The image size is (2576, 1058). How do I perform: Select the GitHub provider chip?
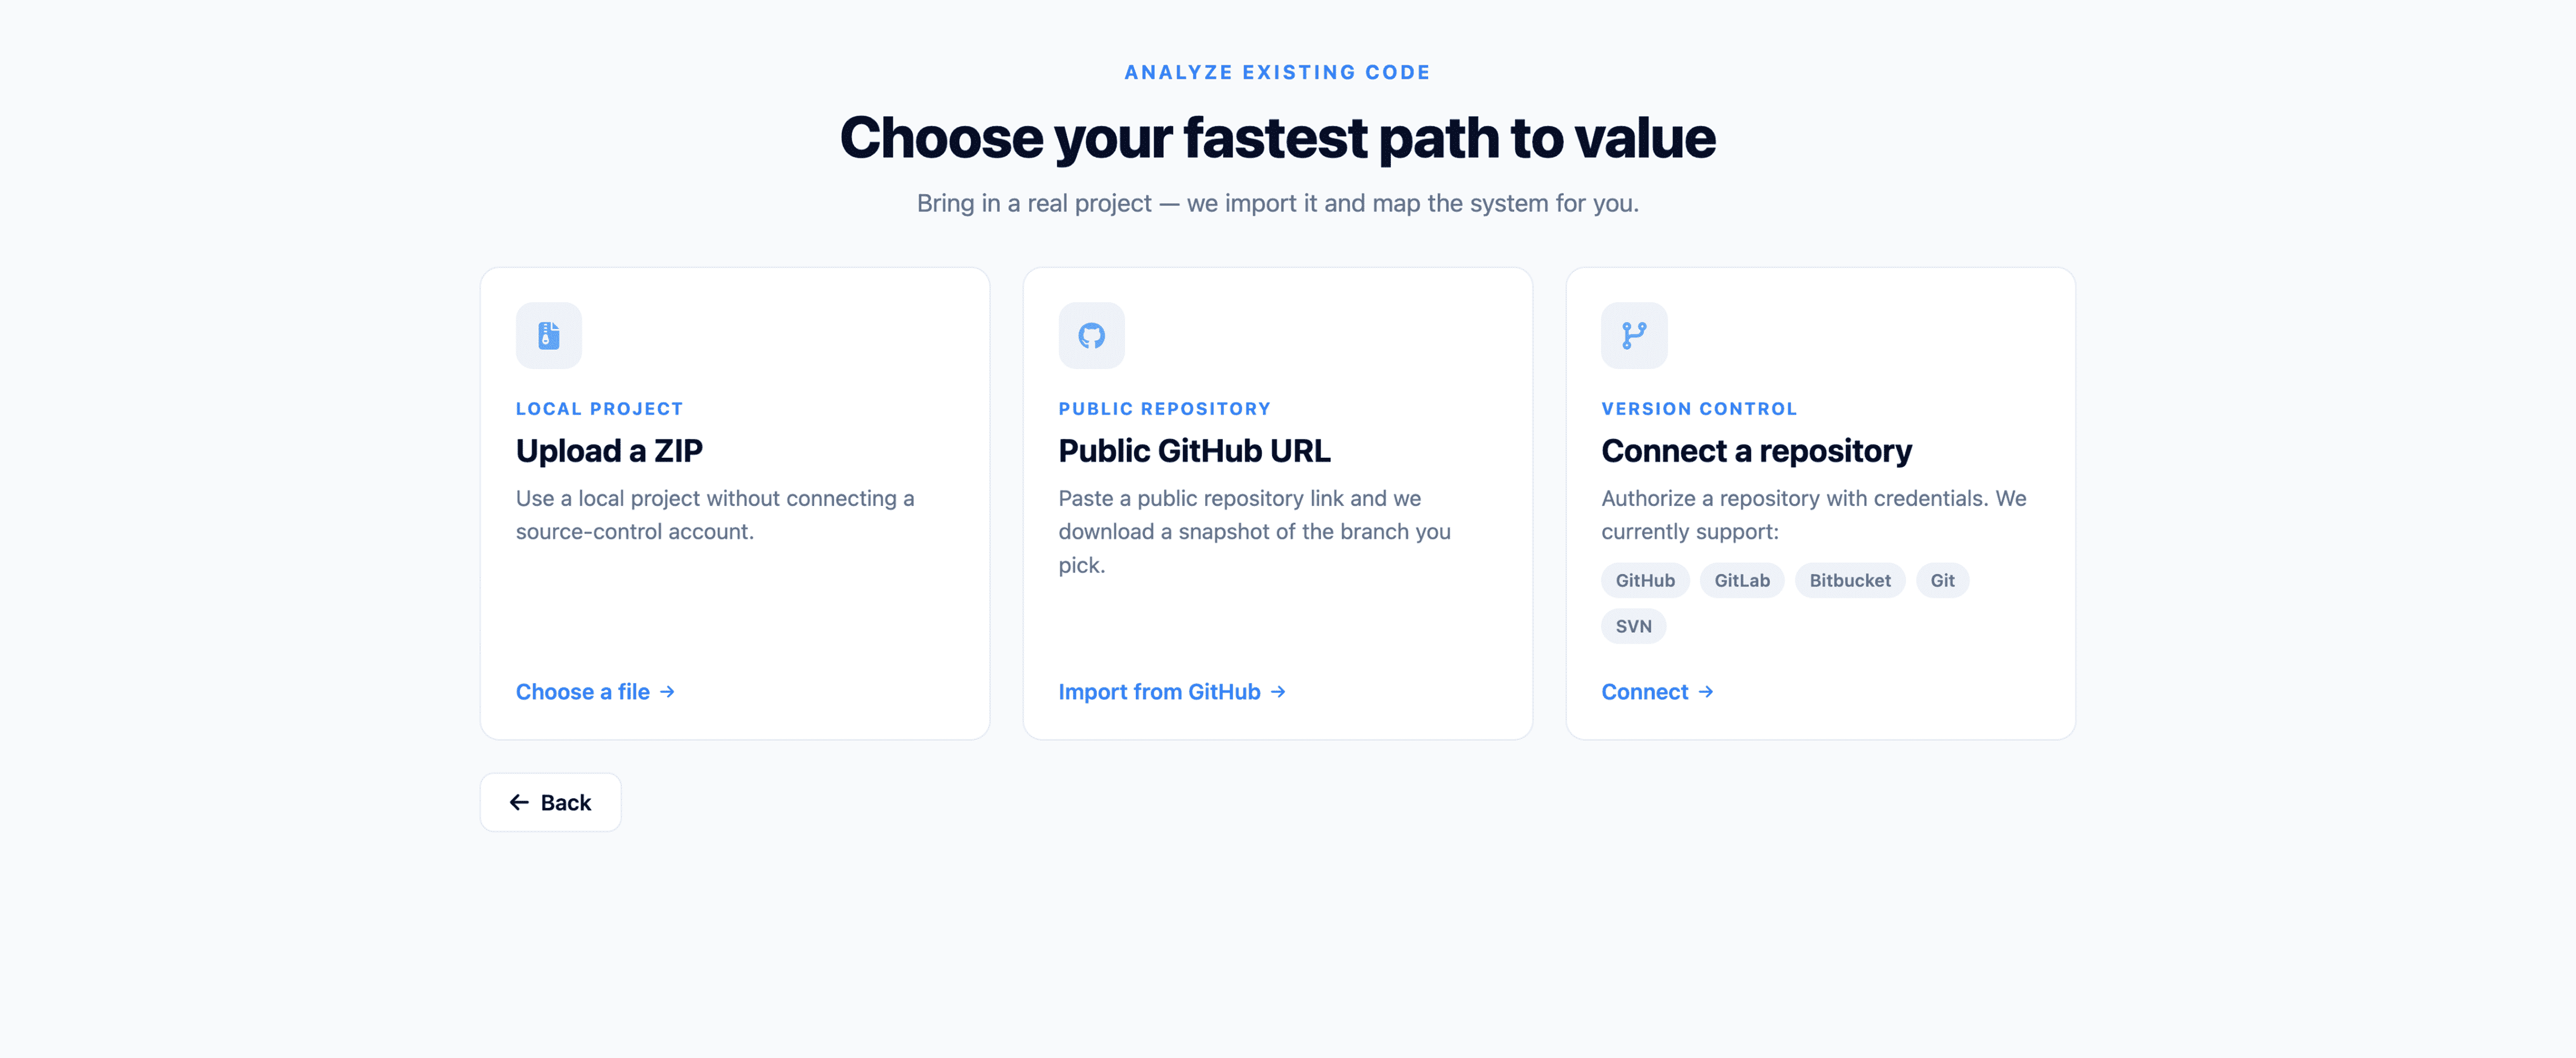[1644, 580]
